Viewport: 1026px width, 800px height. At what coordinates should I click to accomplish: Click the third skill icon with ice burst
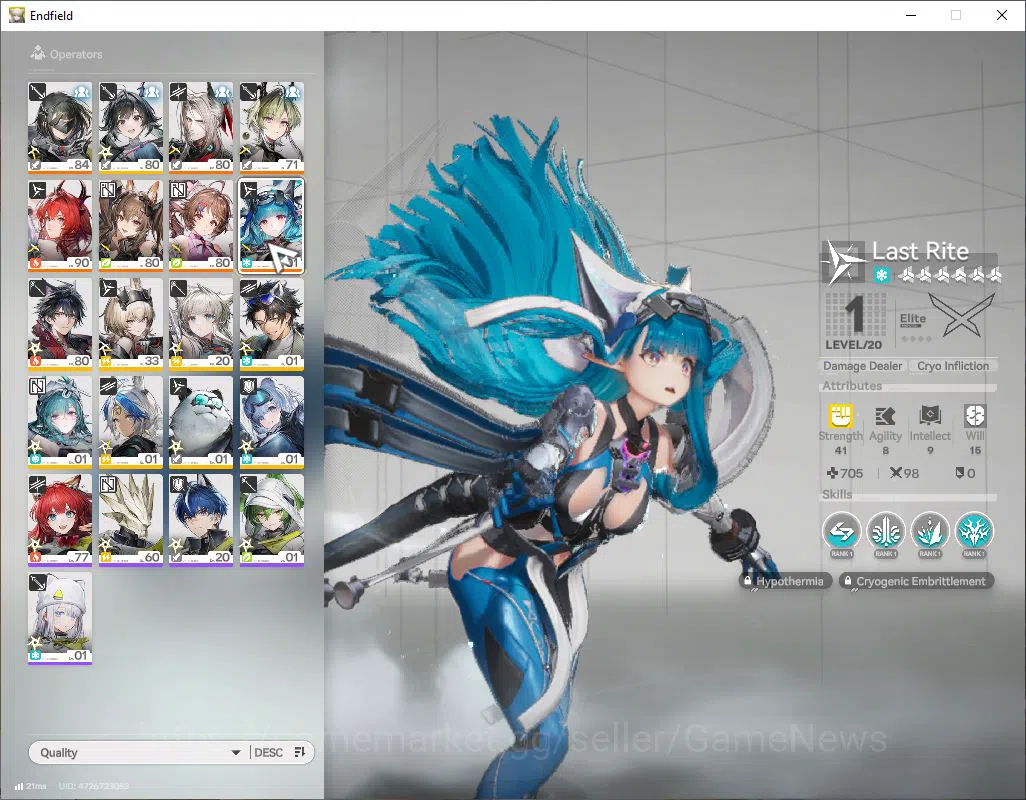930,532
